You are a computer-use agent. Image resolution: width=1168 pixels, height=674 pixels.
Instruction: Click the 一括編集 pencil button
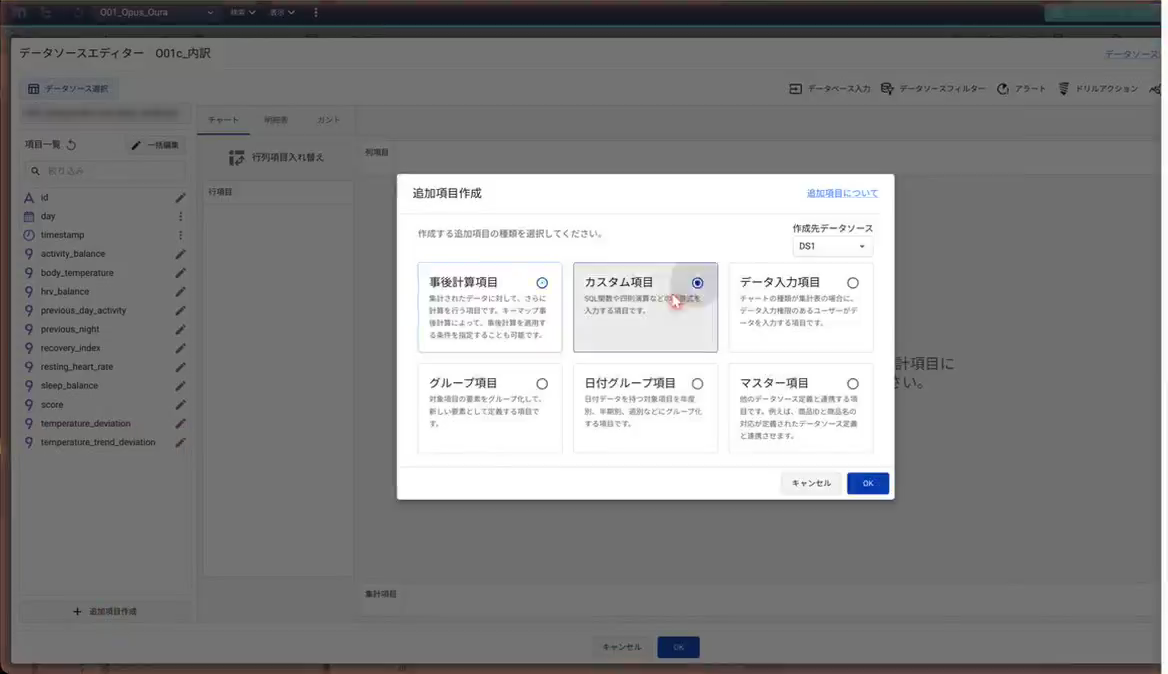click(155, 145)
